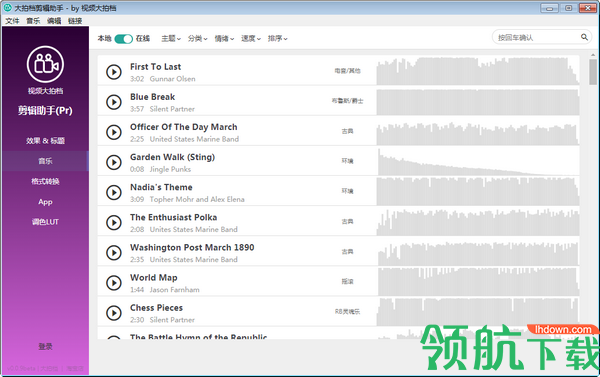Play Washington Post March 1890
The height and width of the screenshot is (377, 600).
(x=114, y=253)
